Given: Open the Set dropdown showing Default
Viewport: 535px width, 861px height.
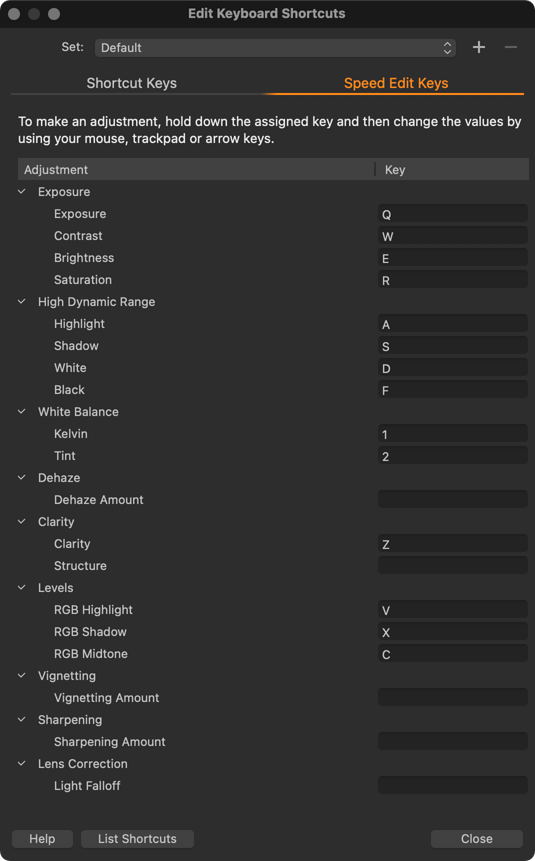Looking at the screenshot, I should point(275,48).
